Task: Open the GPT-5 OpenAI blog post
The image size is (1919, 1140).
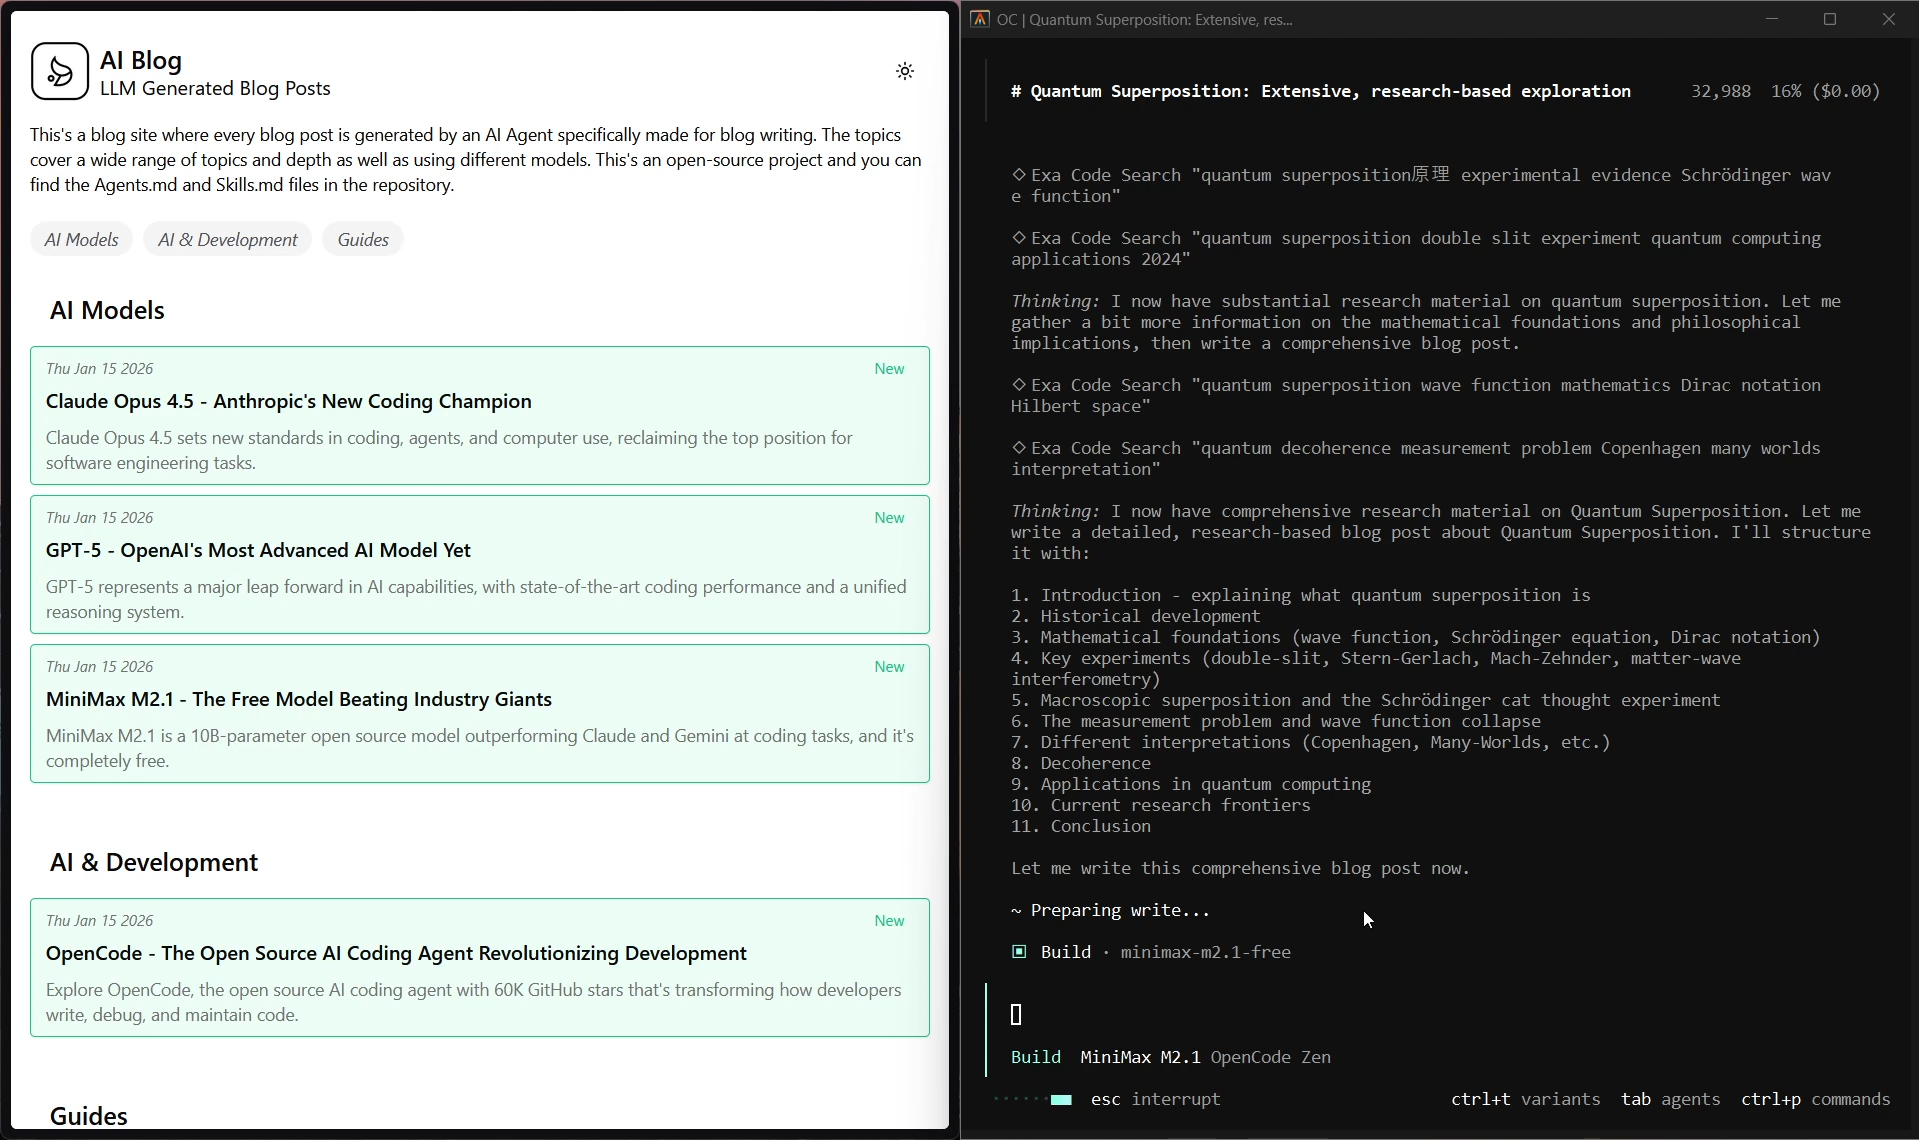Action: point(258,550)
